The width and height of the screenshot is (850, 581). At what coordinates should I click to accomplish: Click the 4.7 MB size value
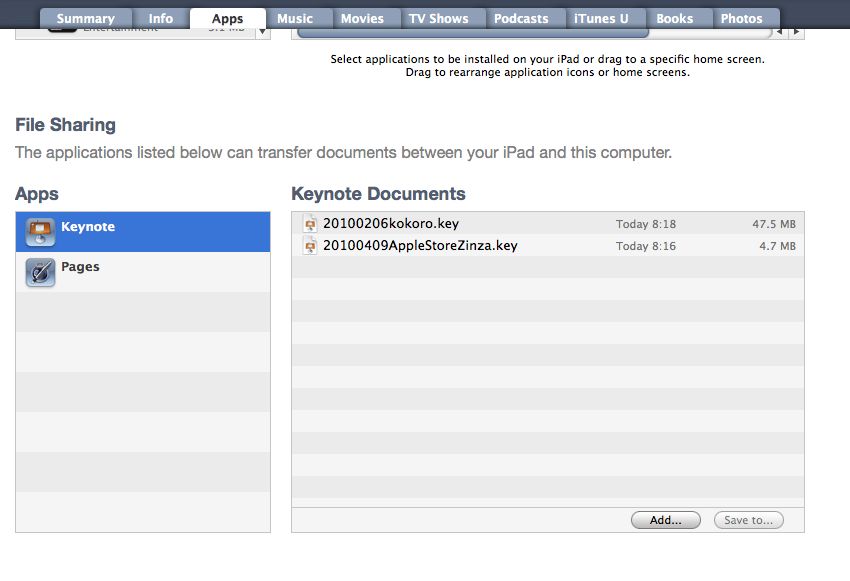[777, 246]
